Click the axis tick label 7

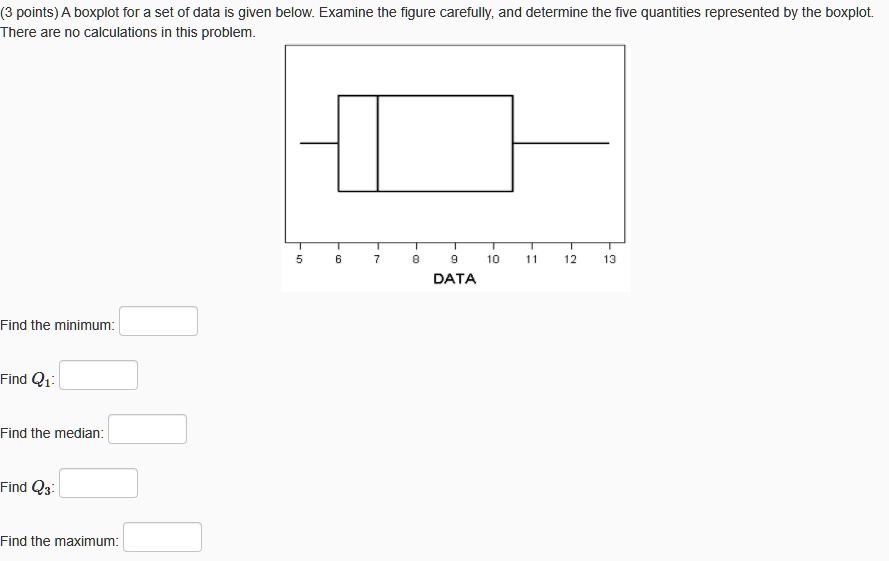(377, 259)
